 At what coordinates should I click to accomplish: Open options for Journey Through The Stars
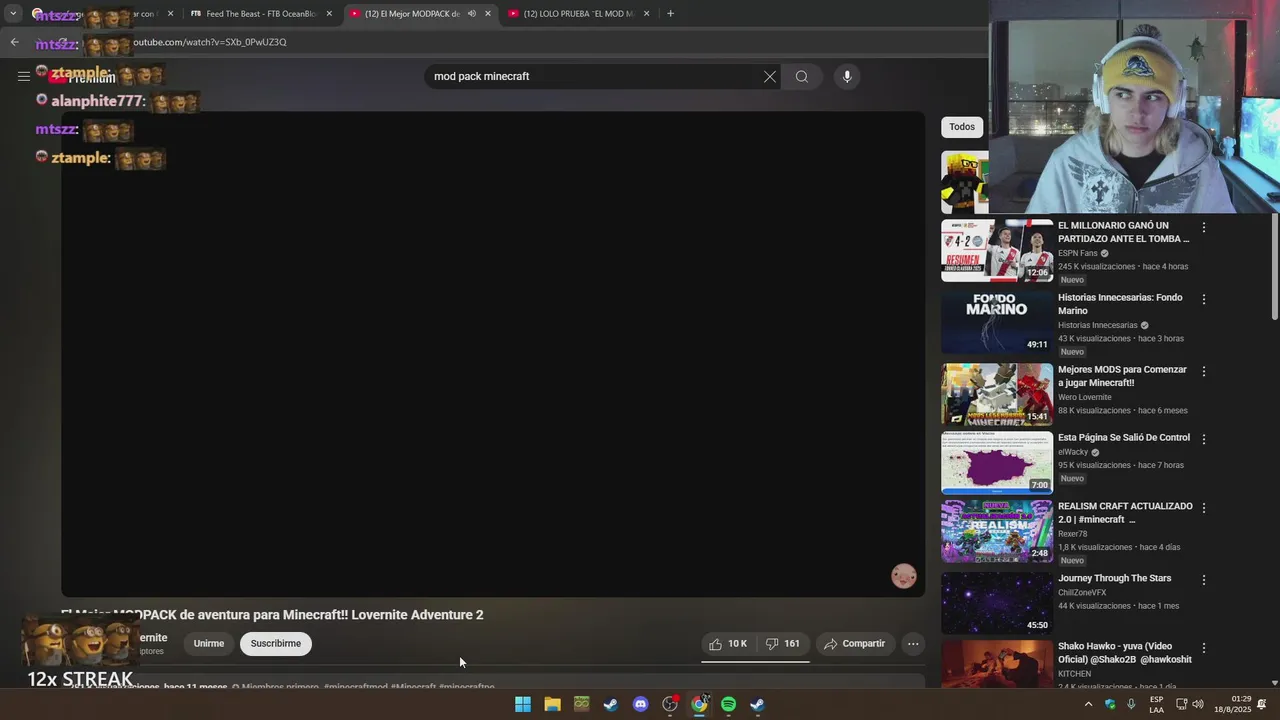coord(1204,580)
